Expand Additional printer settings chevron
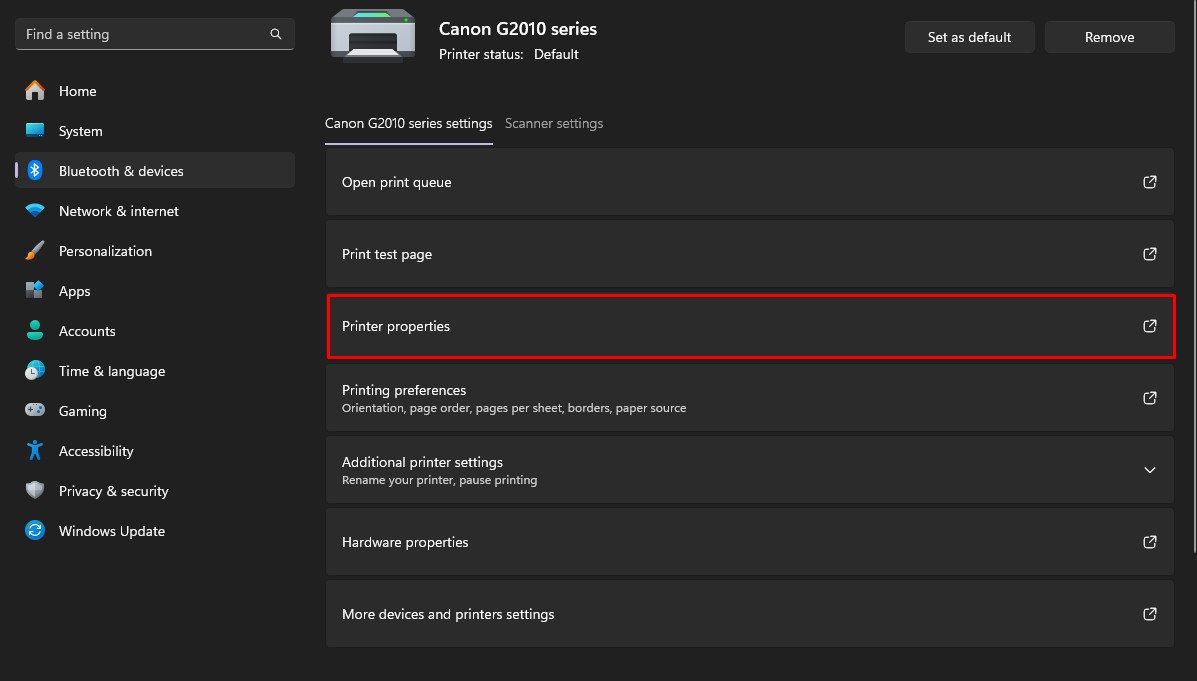Screen dimensions: 1197x681 (x=1150, y=470)
